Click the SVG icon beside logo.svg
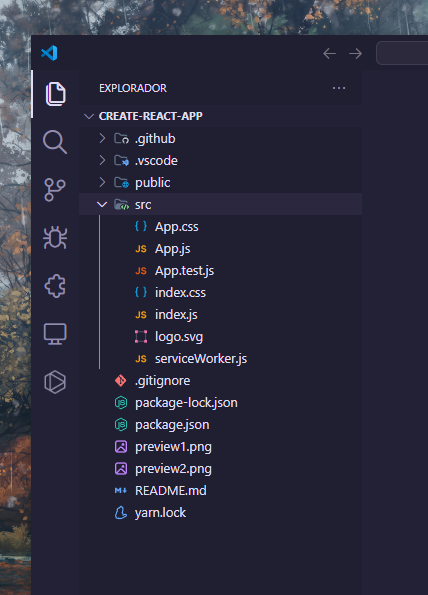This screenshot has height=595, width=428. 141,337
